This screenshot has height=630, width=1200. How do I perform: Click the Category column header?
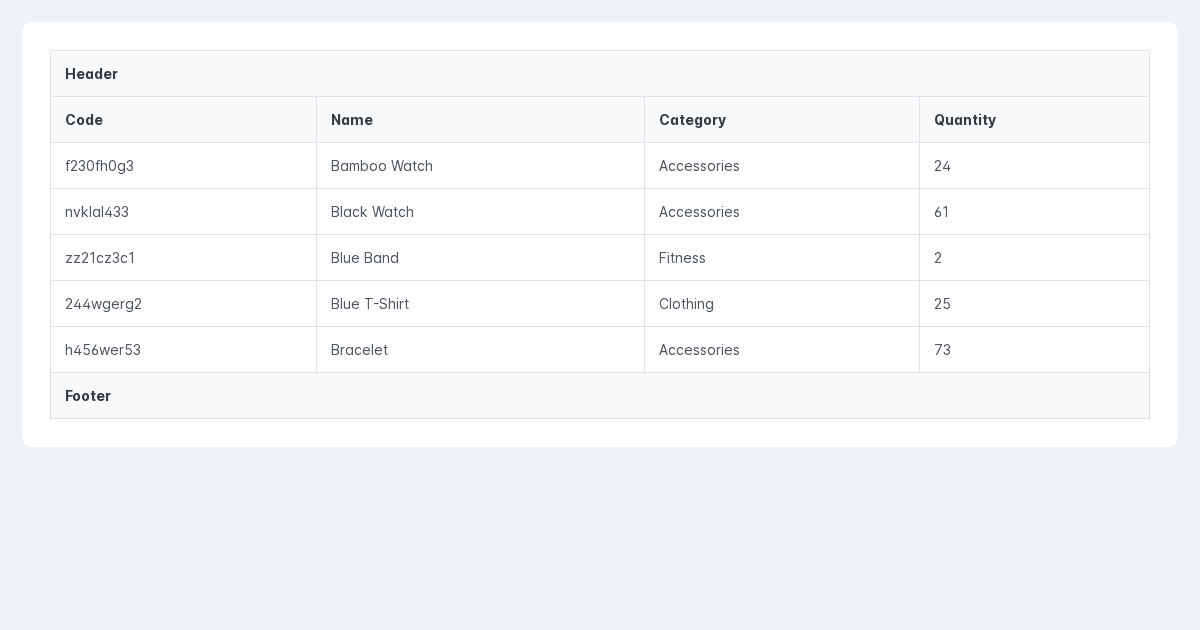(692, 120)
